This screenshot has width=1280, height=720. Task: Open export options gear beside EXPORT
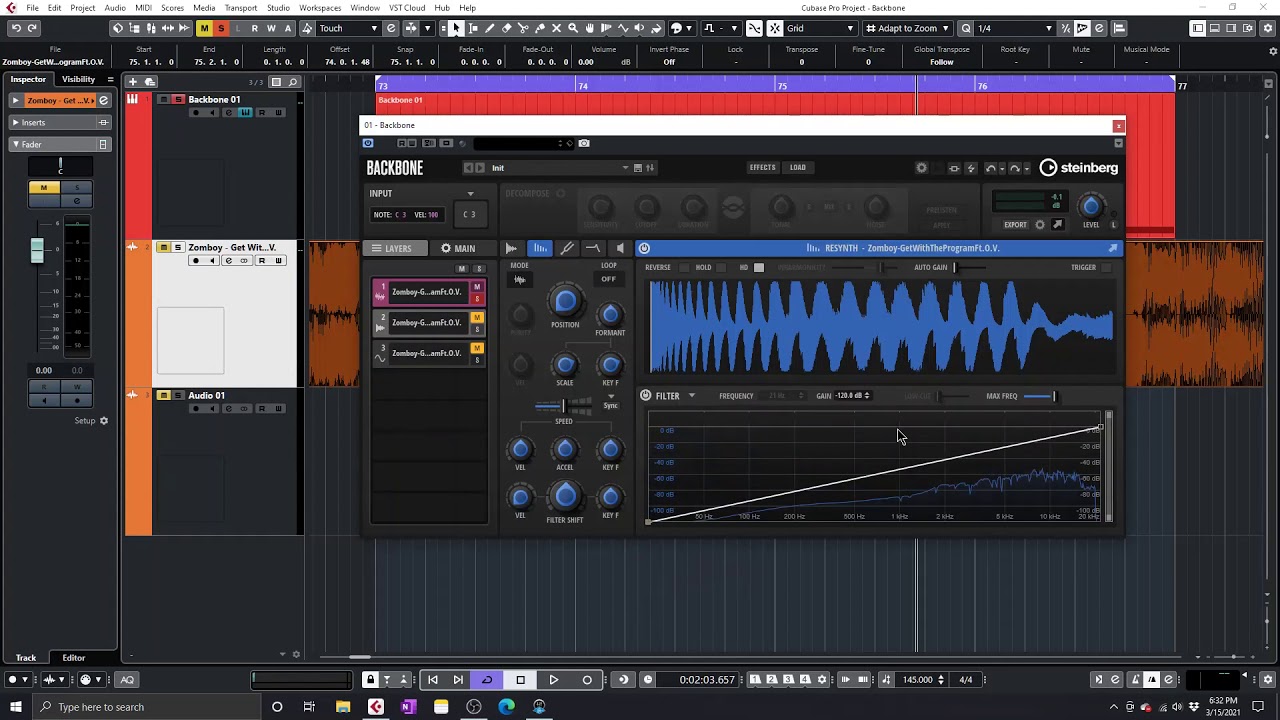click(1040, 225)
